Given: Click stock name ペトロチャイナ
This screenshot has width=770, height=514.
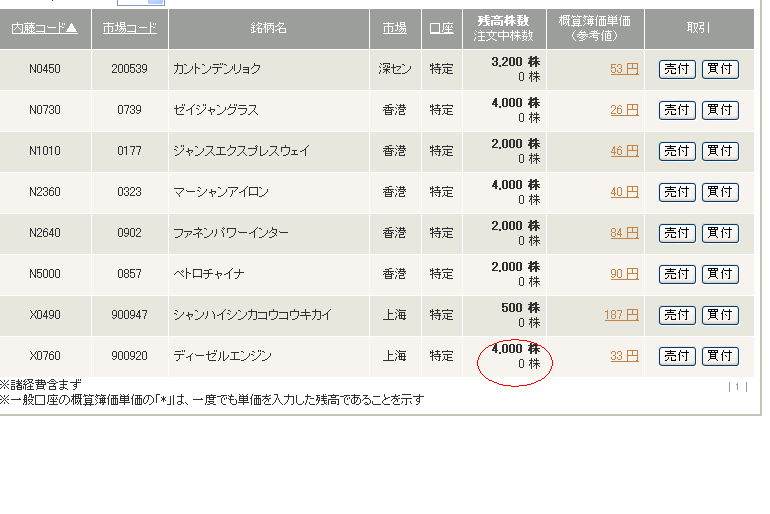Looking at the screenshot, I should [209, 274].
